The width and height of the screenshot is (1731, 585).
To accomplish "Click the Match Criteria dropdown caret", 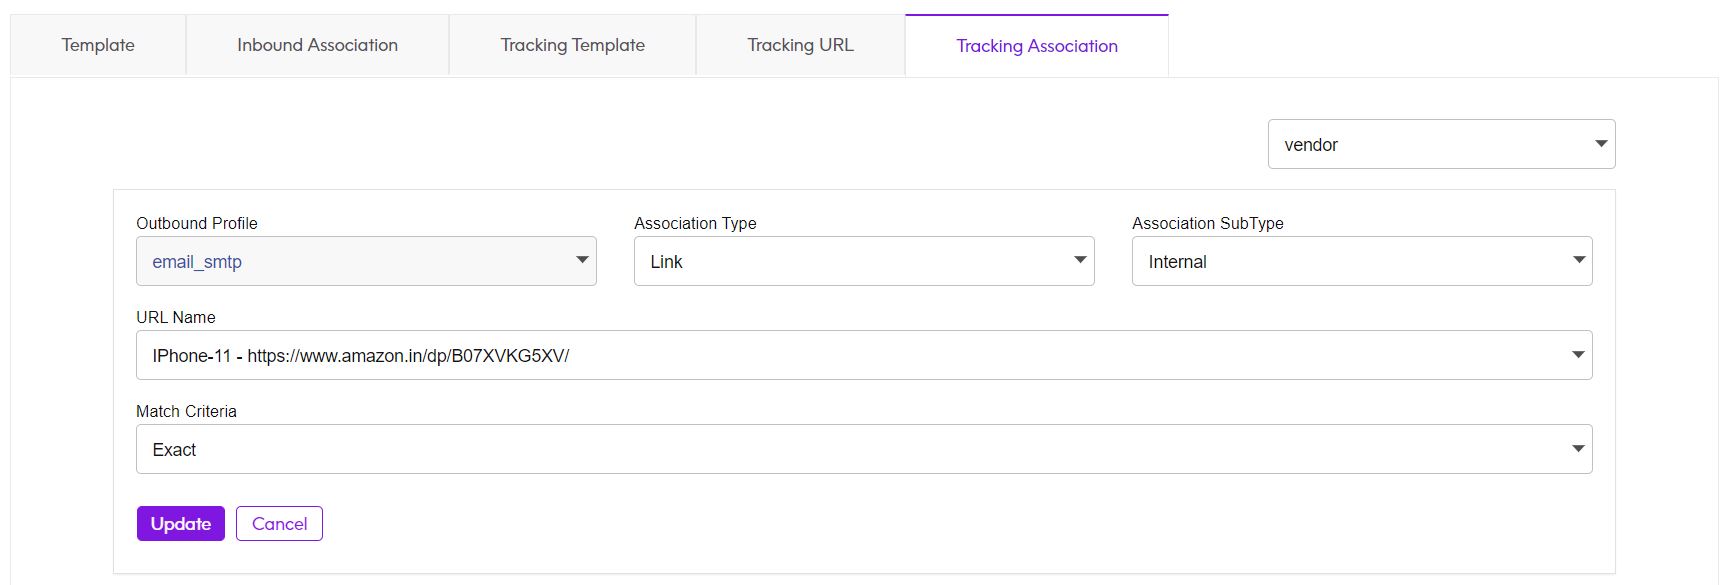I will point(1578,449).
